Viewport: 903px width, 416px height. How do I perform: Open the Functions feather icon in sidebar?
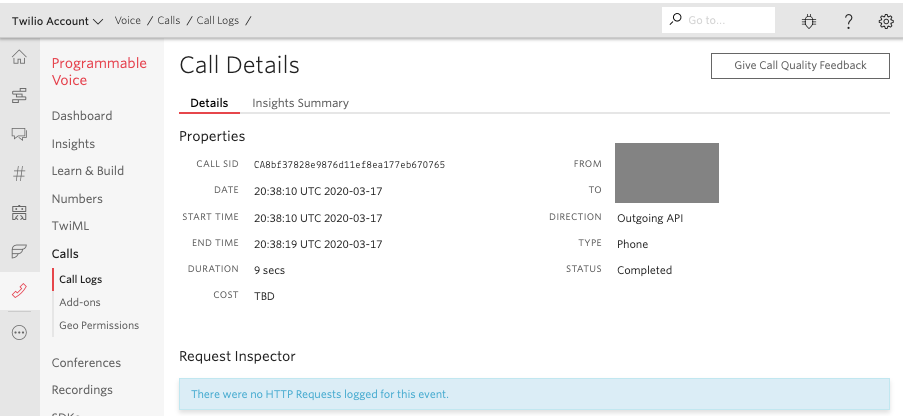pyautogui.click(x=20, y=251)
